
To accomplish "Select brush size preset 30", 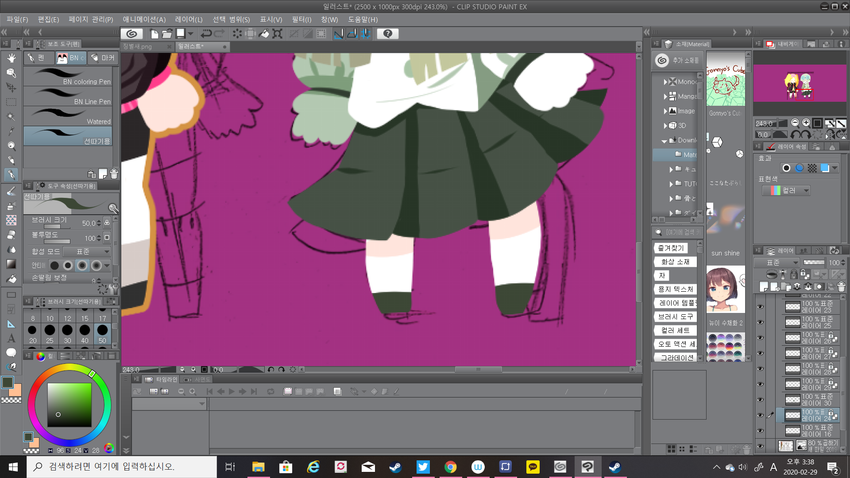I will click(67, 333).
